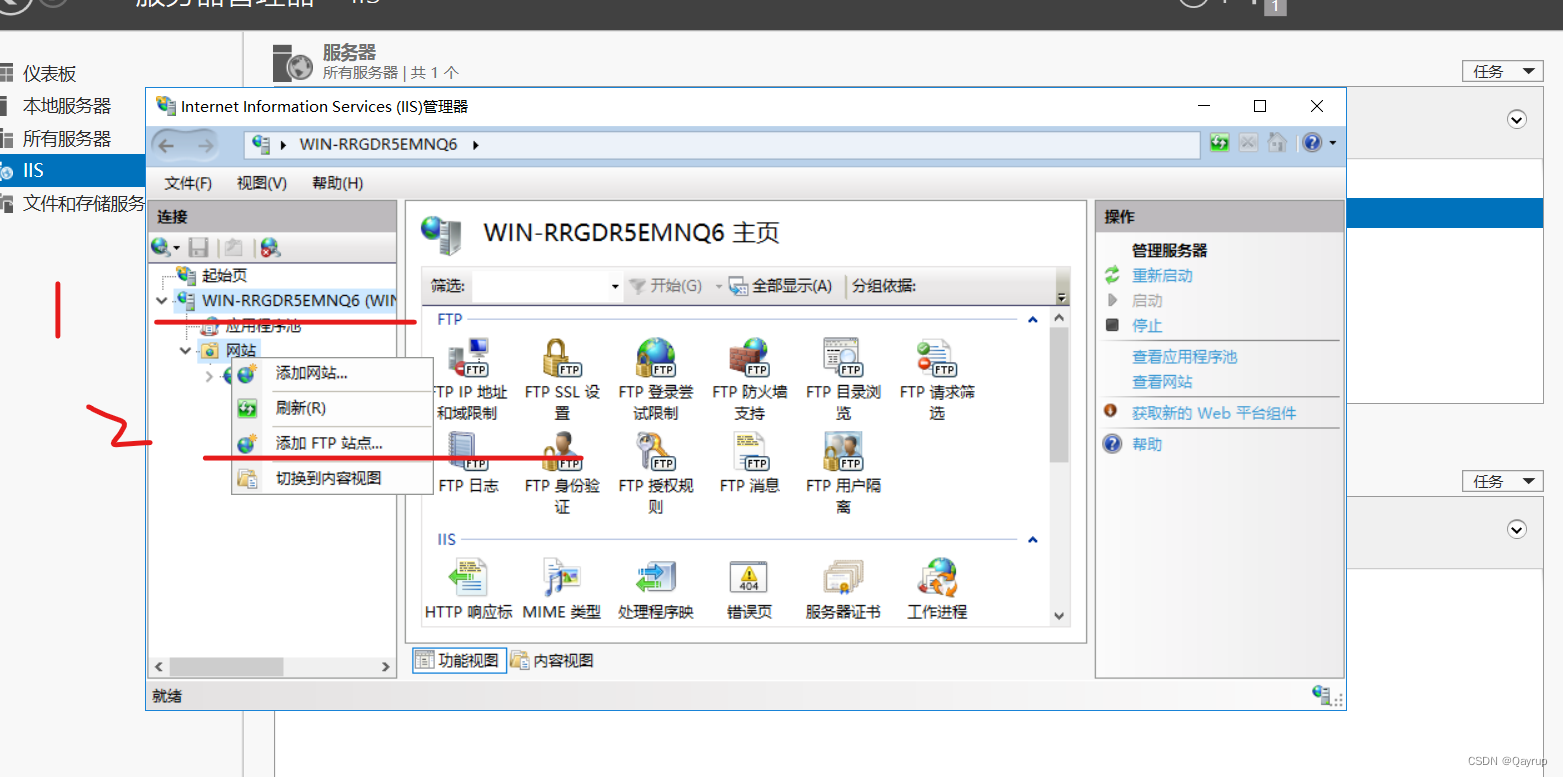Choose 添加 FTP 站点... from context menu
The height and width of the screenshot is (777, 1563).
click(333, 443)
